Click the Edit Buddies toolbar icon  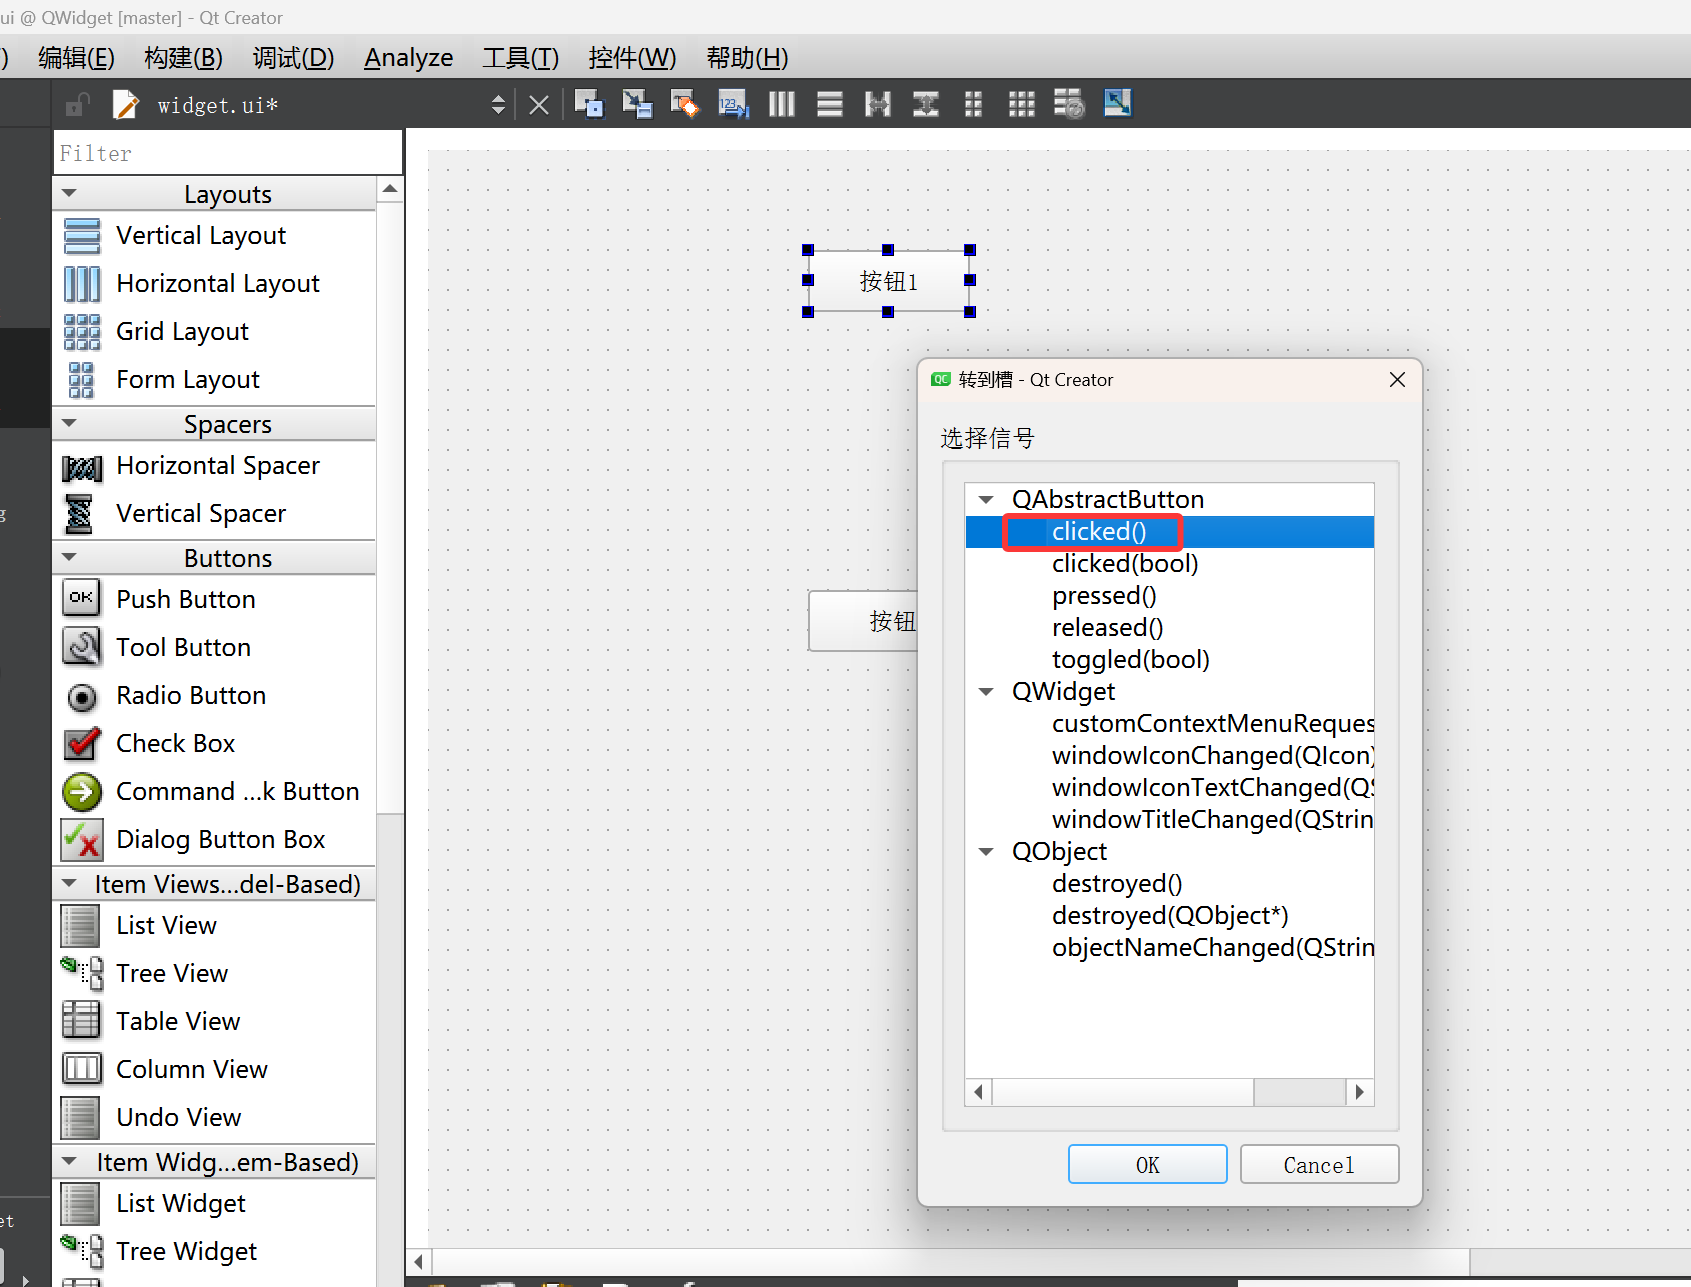pos(685,104)
